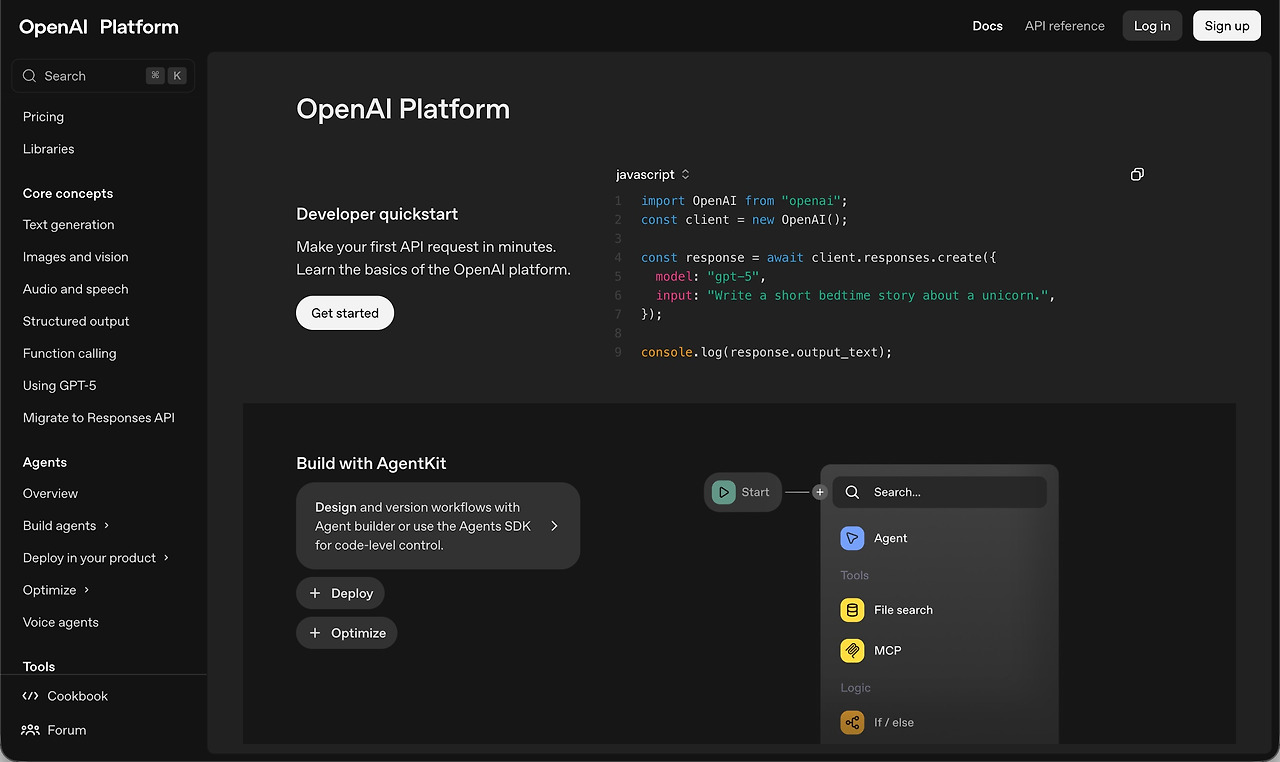Image resolution: width=1280 pixels, height=762 pixels.
Task: Switch to the Docs tab
Action: coord(988,26)
